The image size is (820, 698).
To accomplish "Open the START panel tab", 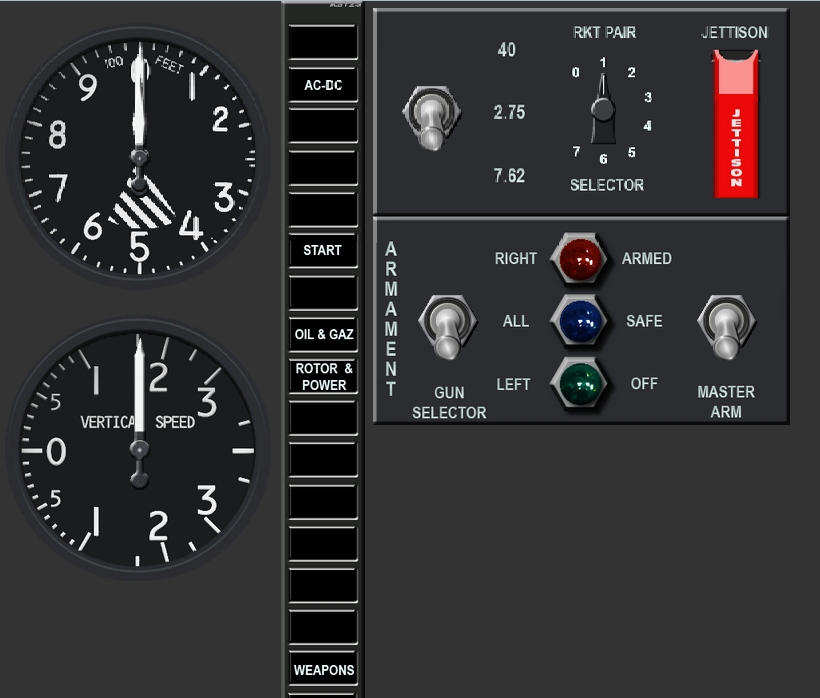I will pos(323,250).
